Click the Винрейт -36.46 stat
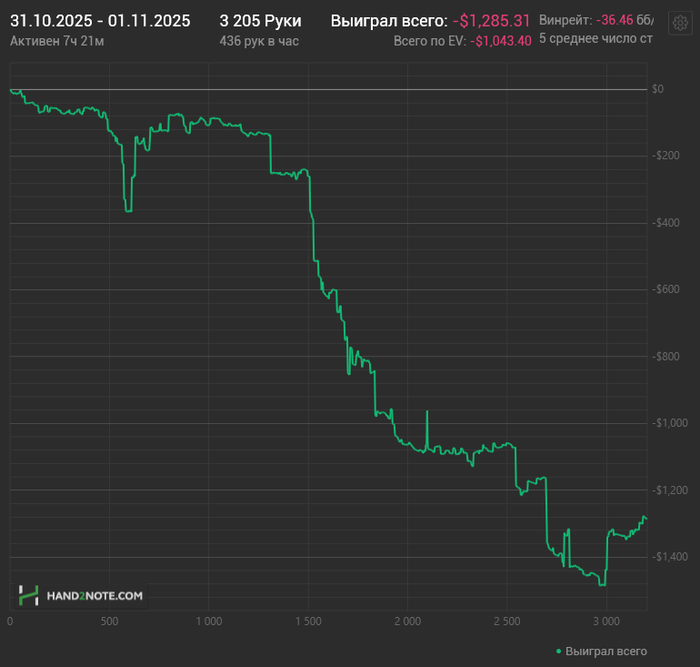 596,20
